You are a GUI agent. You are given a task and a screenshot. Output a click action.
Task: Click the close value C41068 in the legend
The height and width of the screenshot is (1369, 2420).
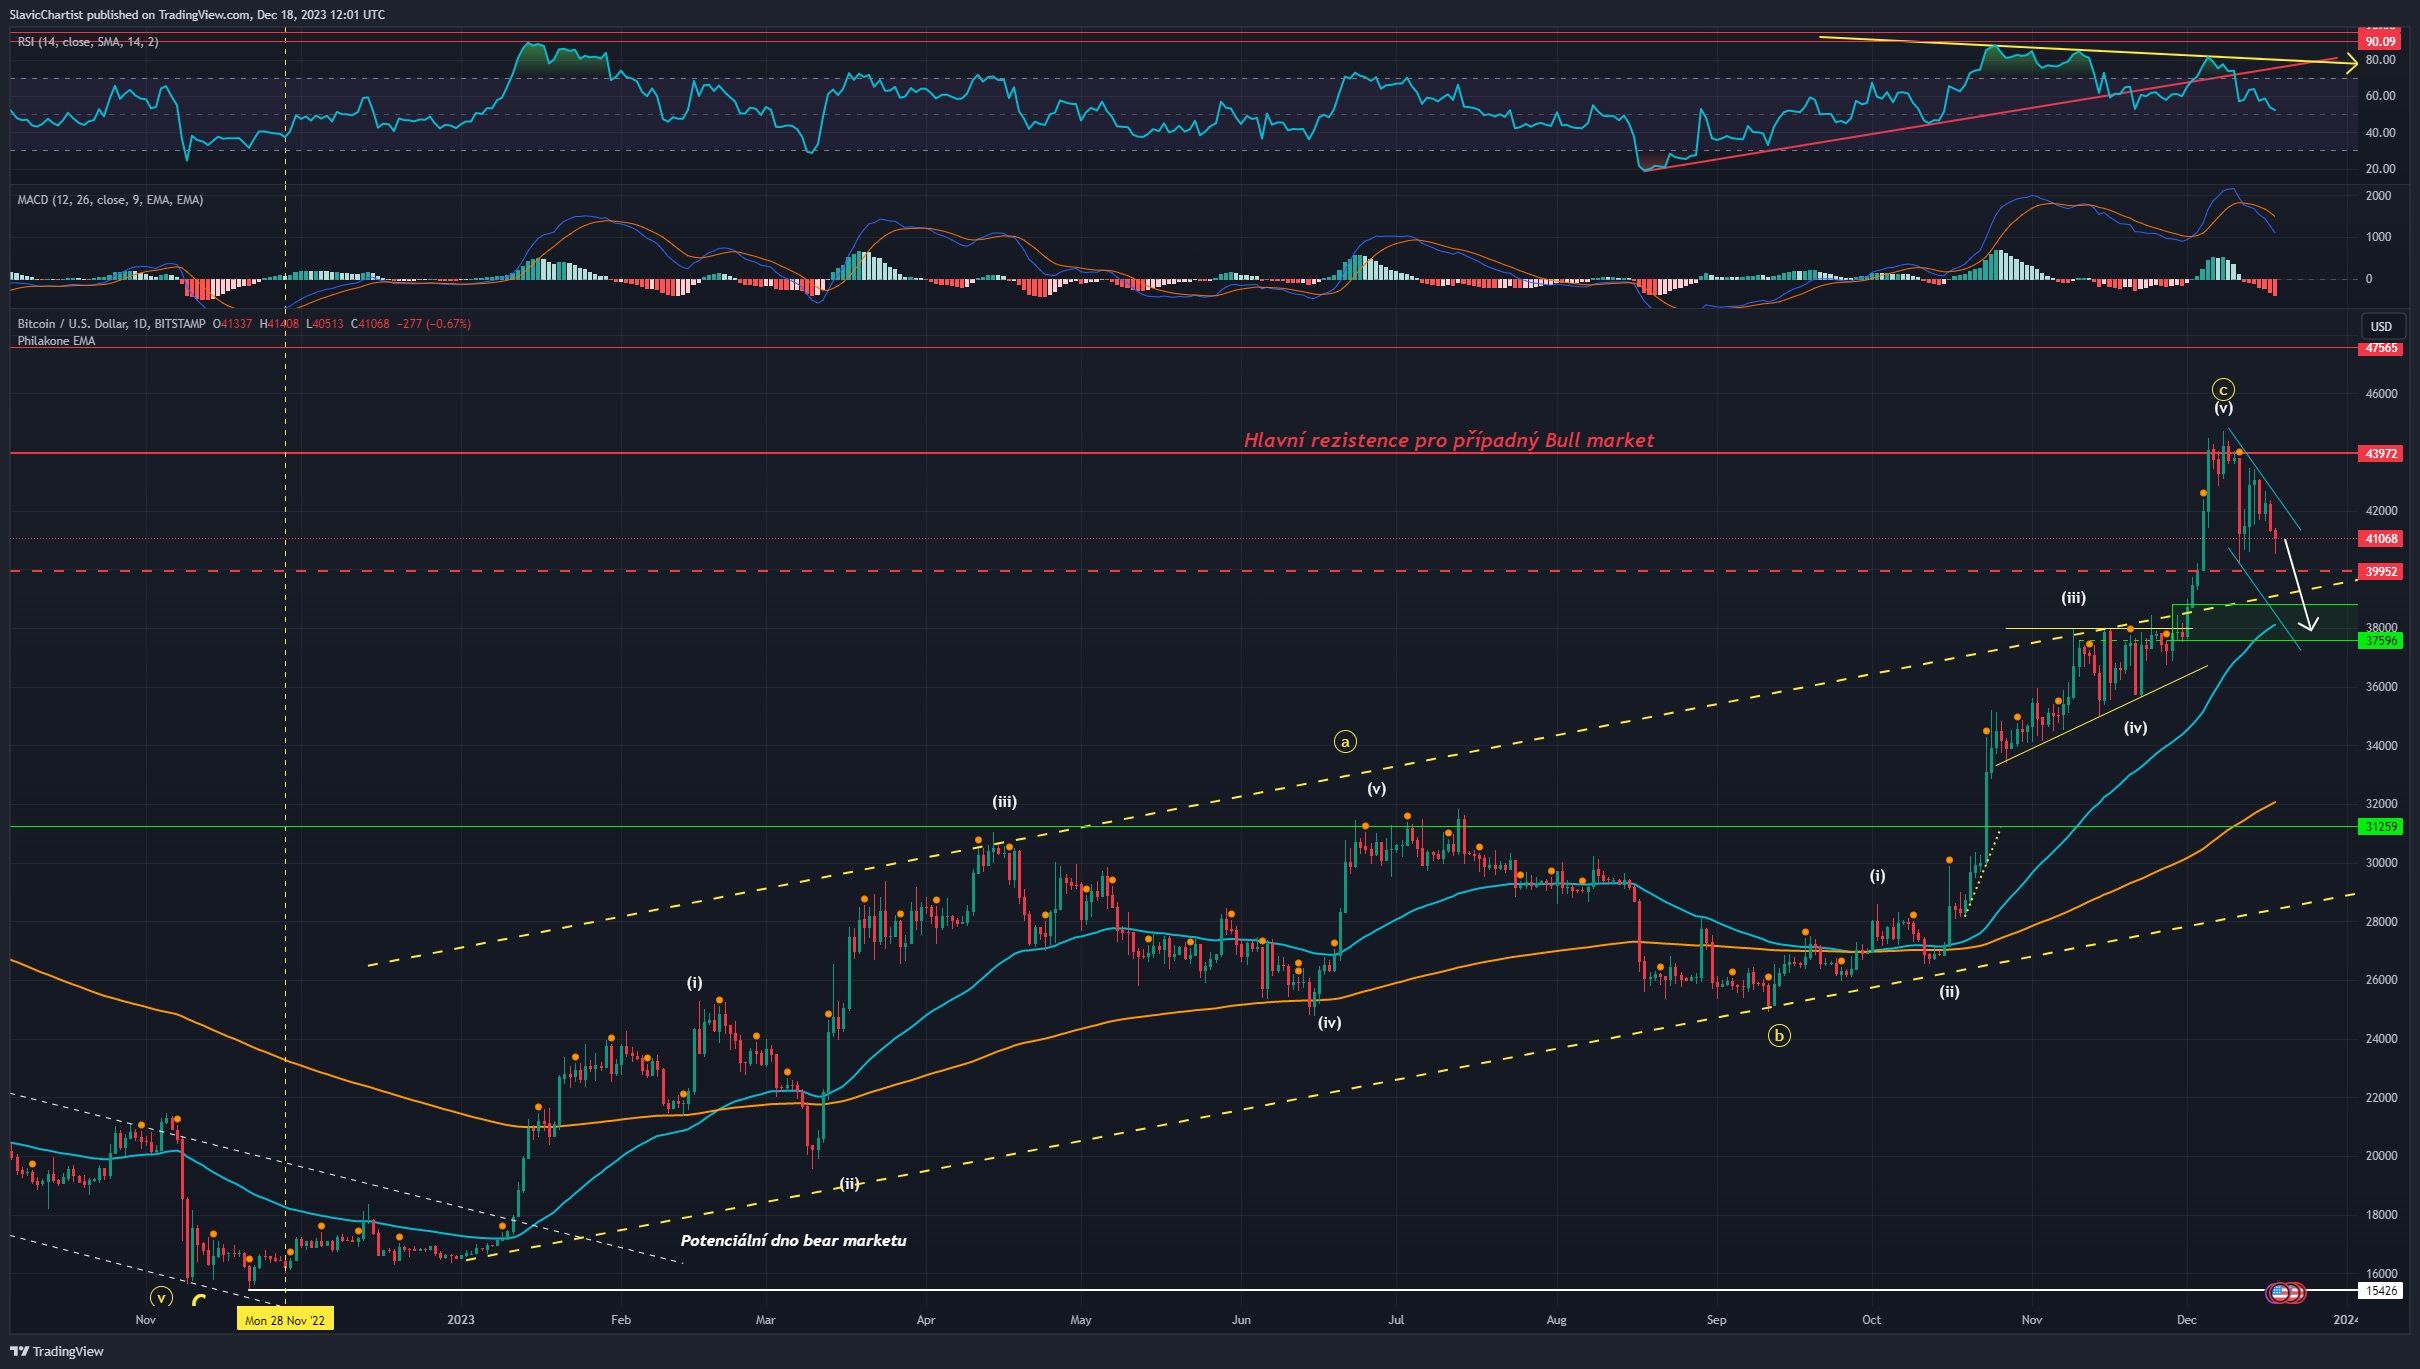pos(370,324)
